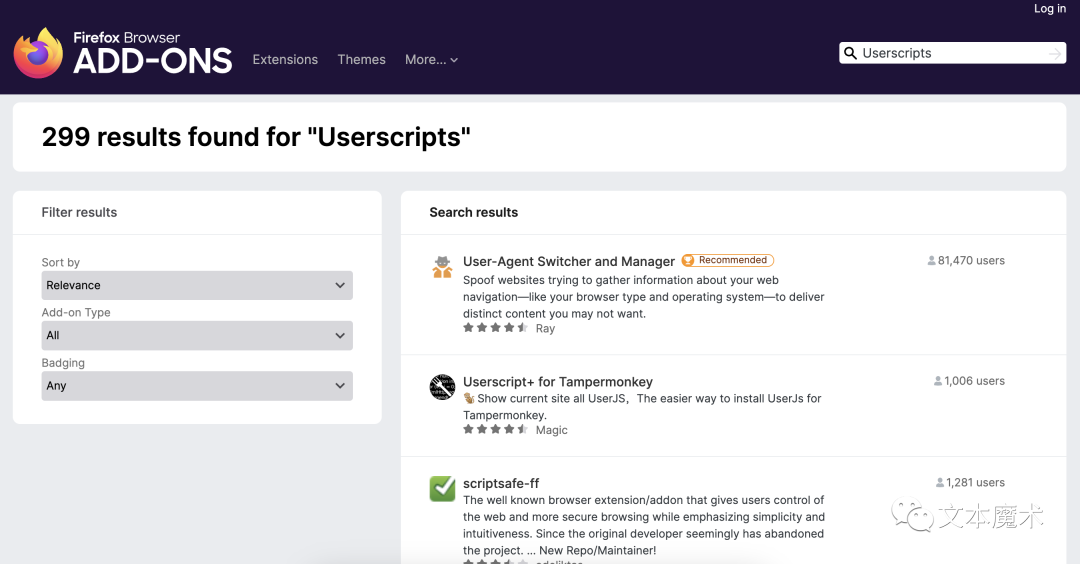Click users icon beside 1,281 users

(939, 483)
